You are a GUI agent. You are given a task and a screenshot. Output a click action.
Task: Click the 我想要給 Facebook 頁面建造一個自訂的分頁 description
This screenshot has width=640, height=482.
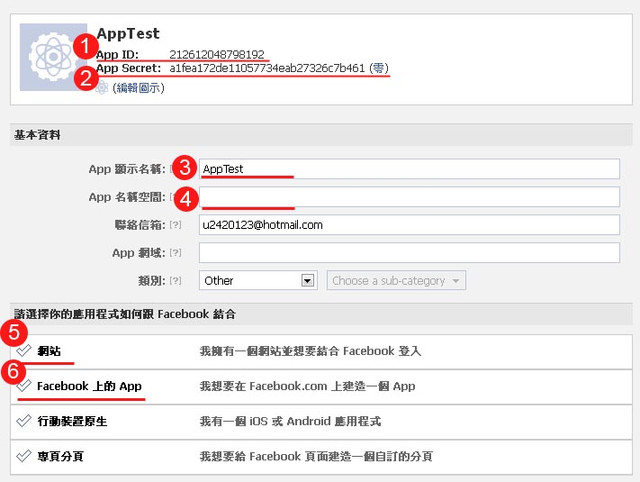(x=316, y=456)
